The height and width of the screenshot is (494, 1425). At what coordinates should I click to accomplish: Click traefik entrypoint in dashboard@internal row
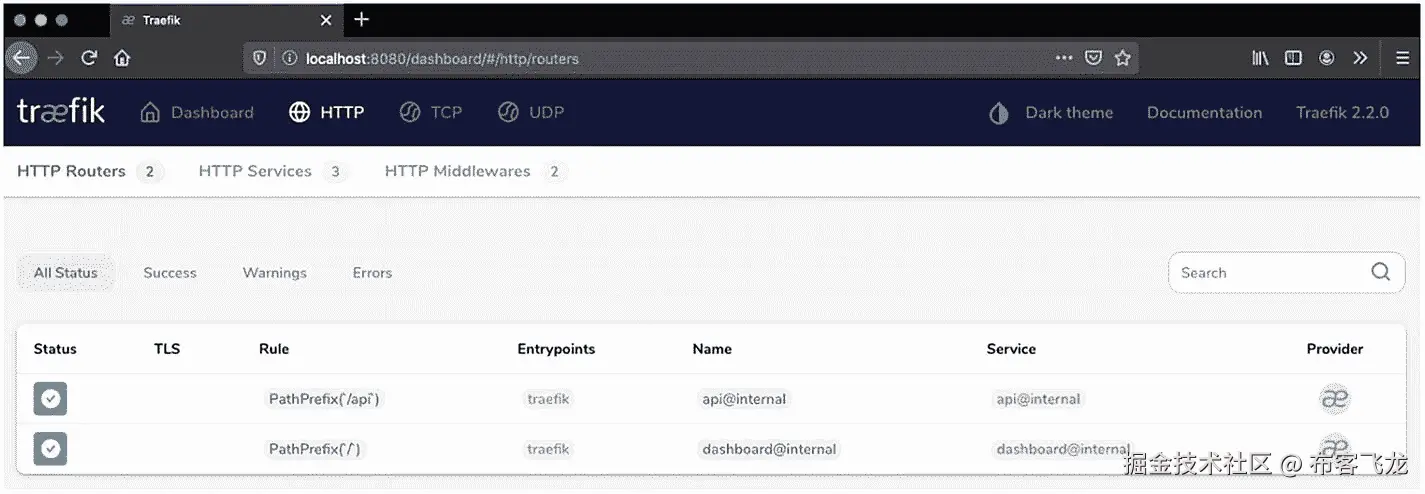point(548,449)
